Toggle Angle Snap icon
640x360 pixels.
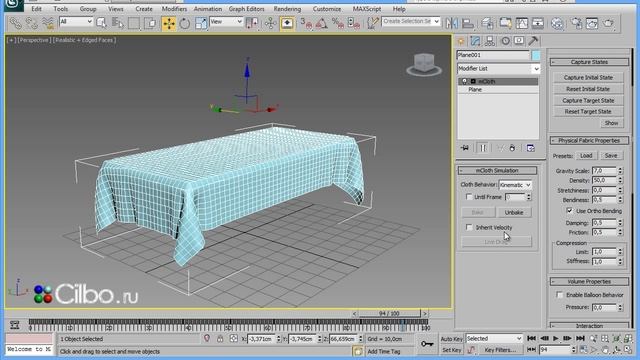click(x=322, y=23)
